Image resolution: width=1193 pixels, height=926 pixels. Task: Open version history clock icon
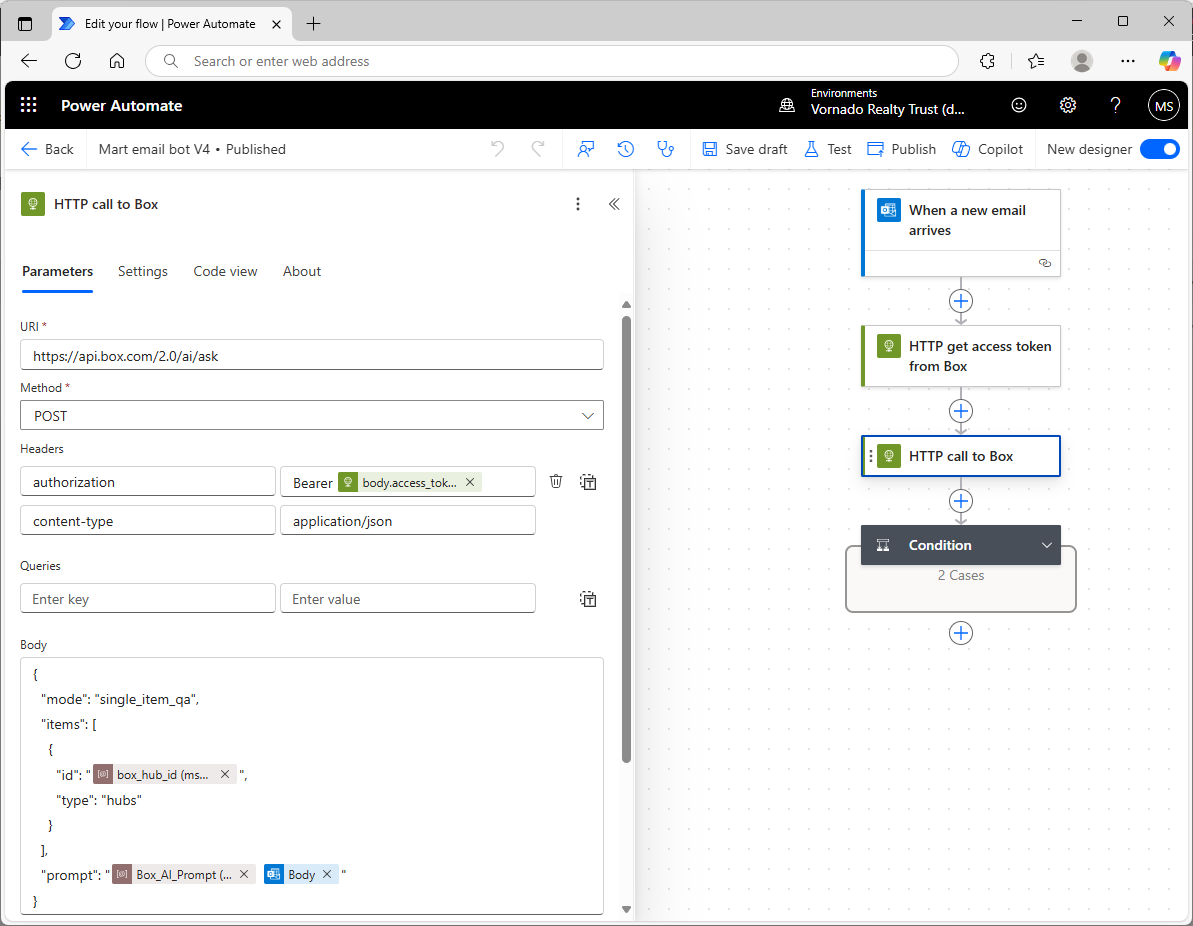click(x=626, y=149)
